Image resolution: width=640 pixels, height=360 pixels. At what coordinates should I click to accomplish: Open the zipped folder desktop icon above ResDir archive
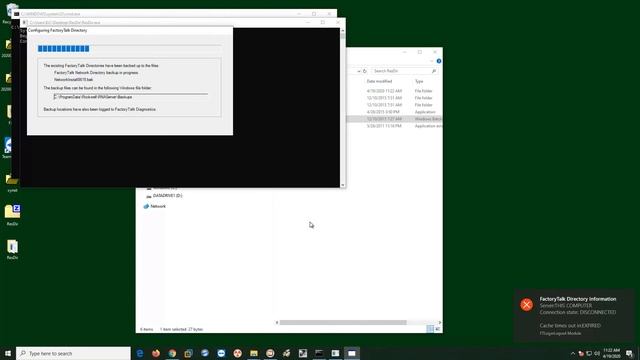(12, 215)
